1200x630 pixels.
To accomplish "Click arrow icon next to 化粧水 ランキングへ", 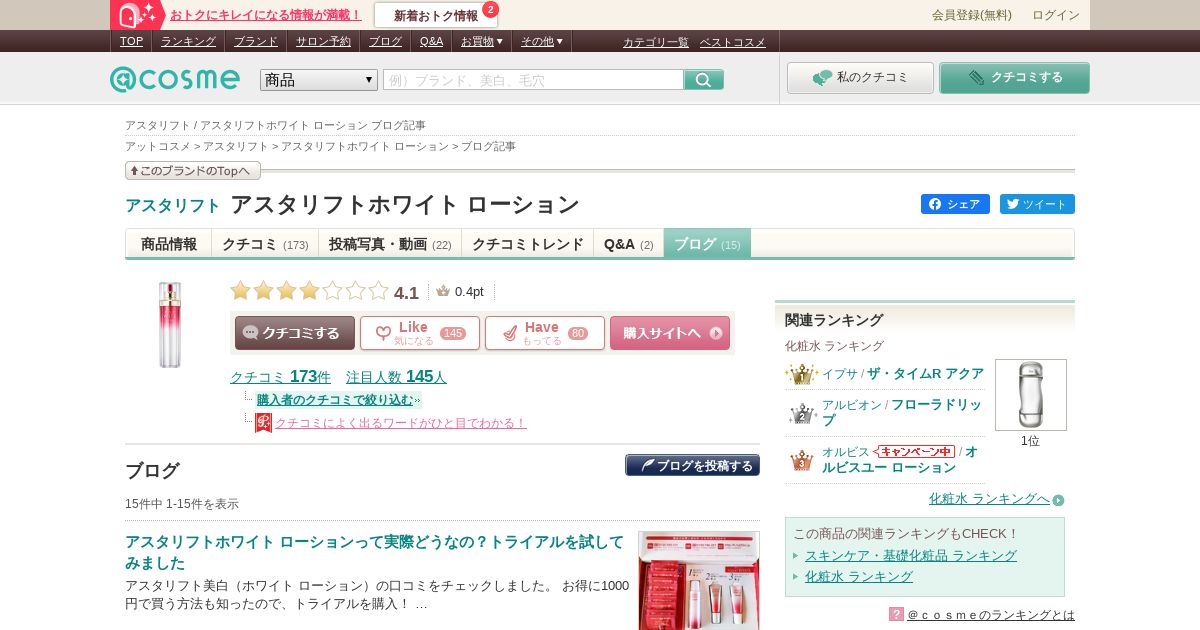I will point(1058,500).
